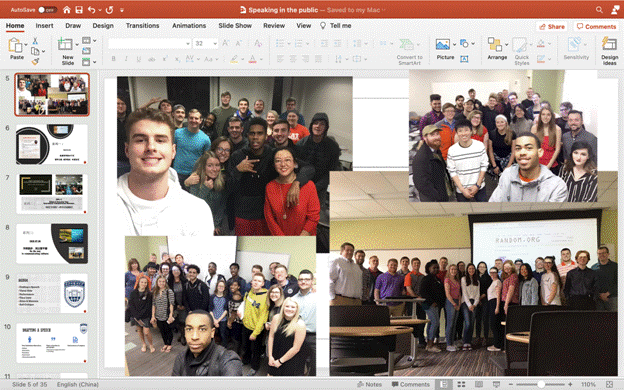Adjust the zoom slider handle
Viewport: 624px width, 390px height.
click(541, 384)
